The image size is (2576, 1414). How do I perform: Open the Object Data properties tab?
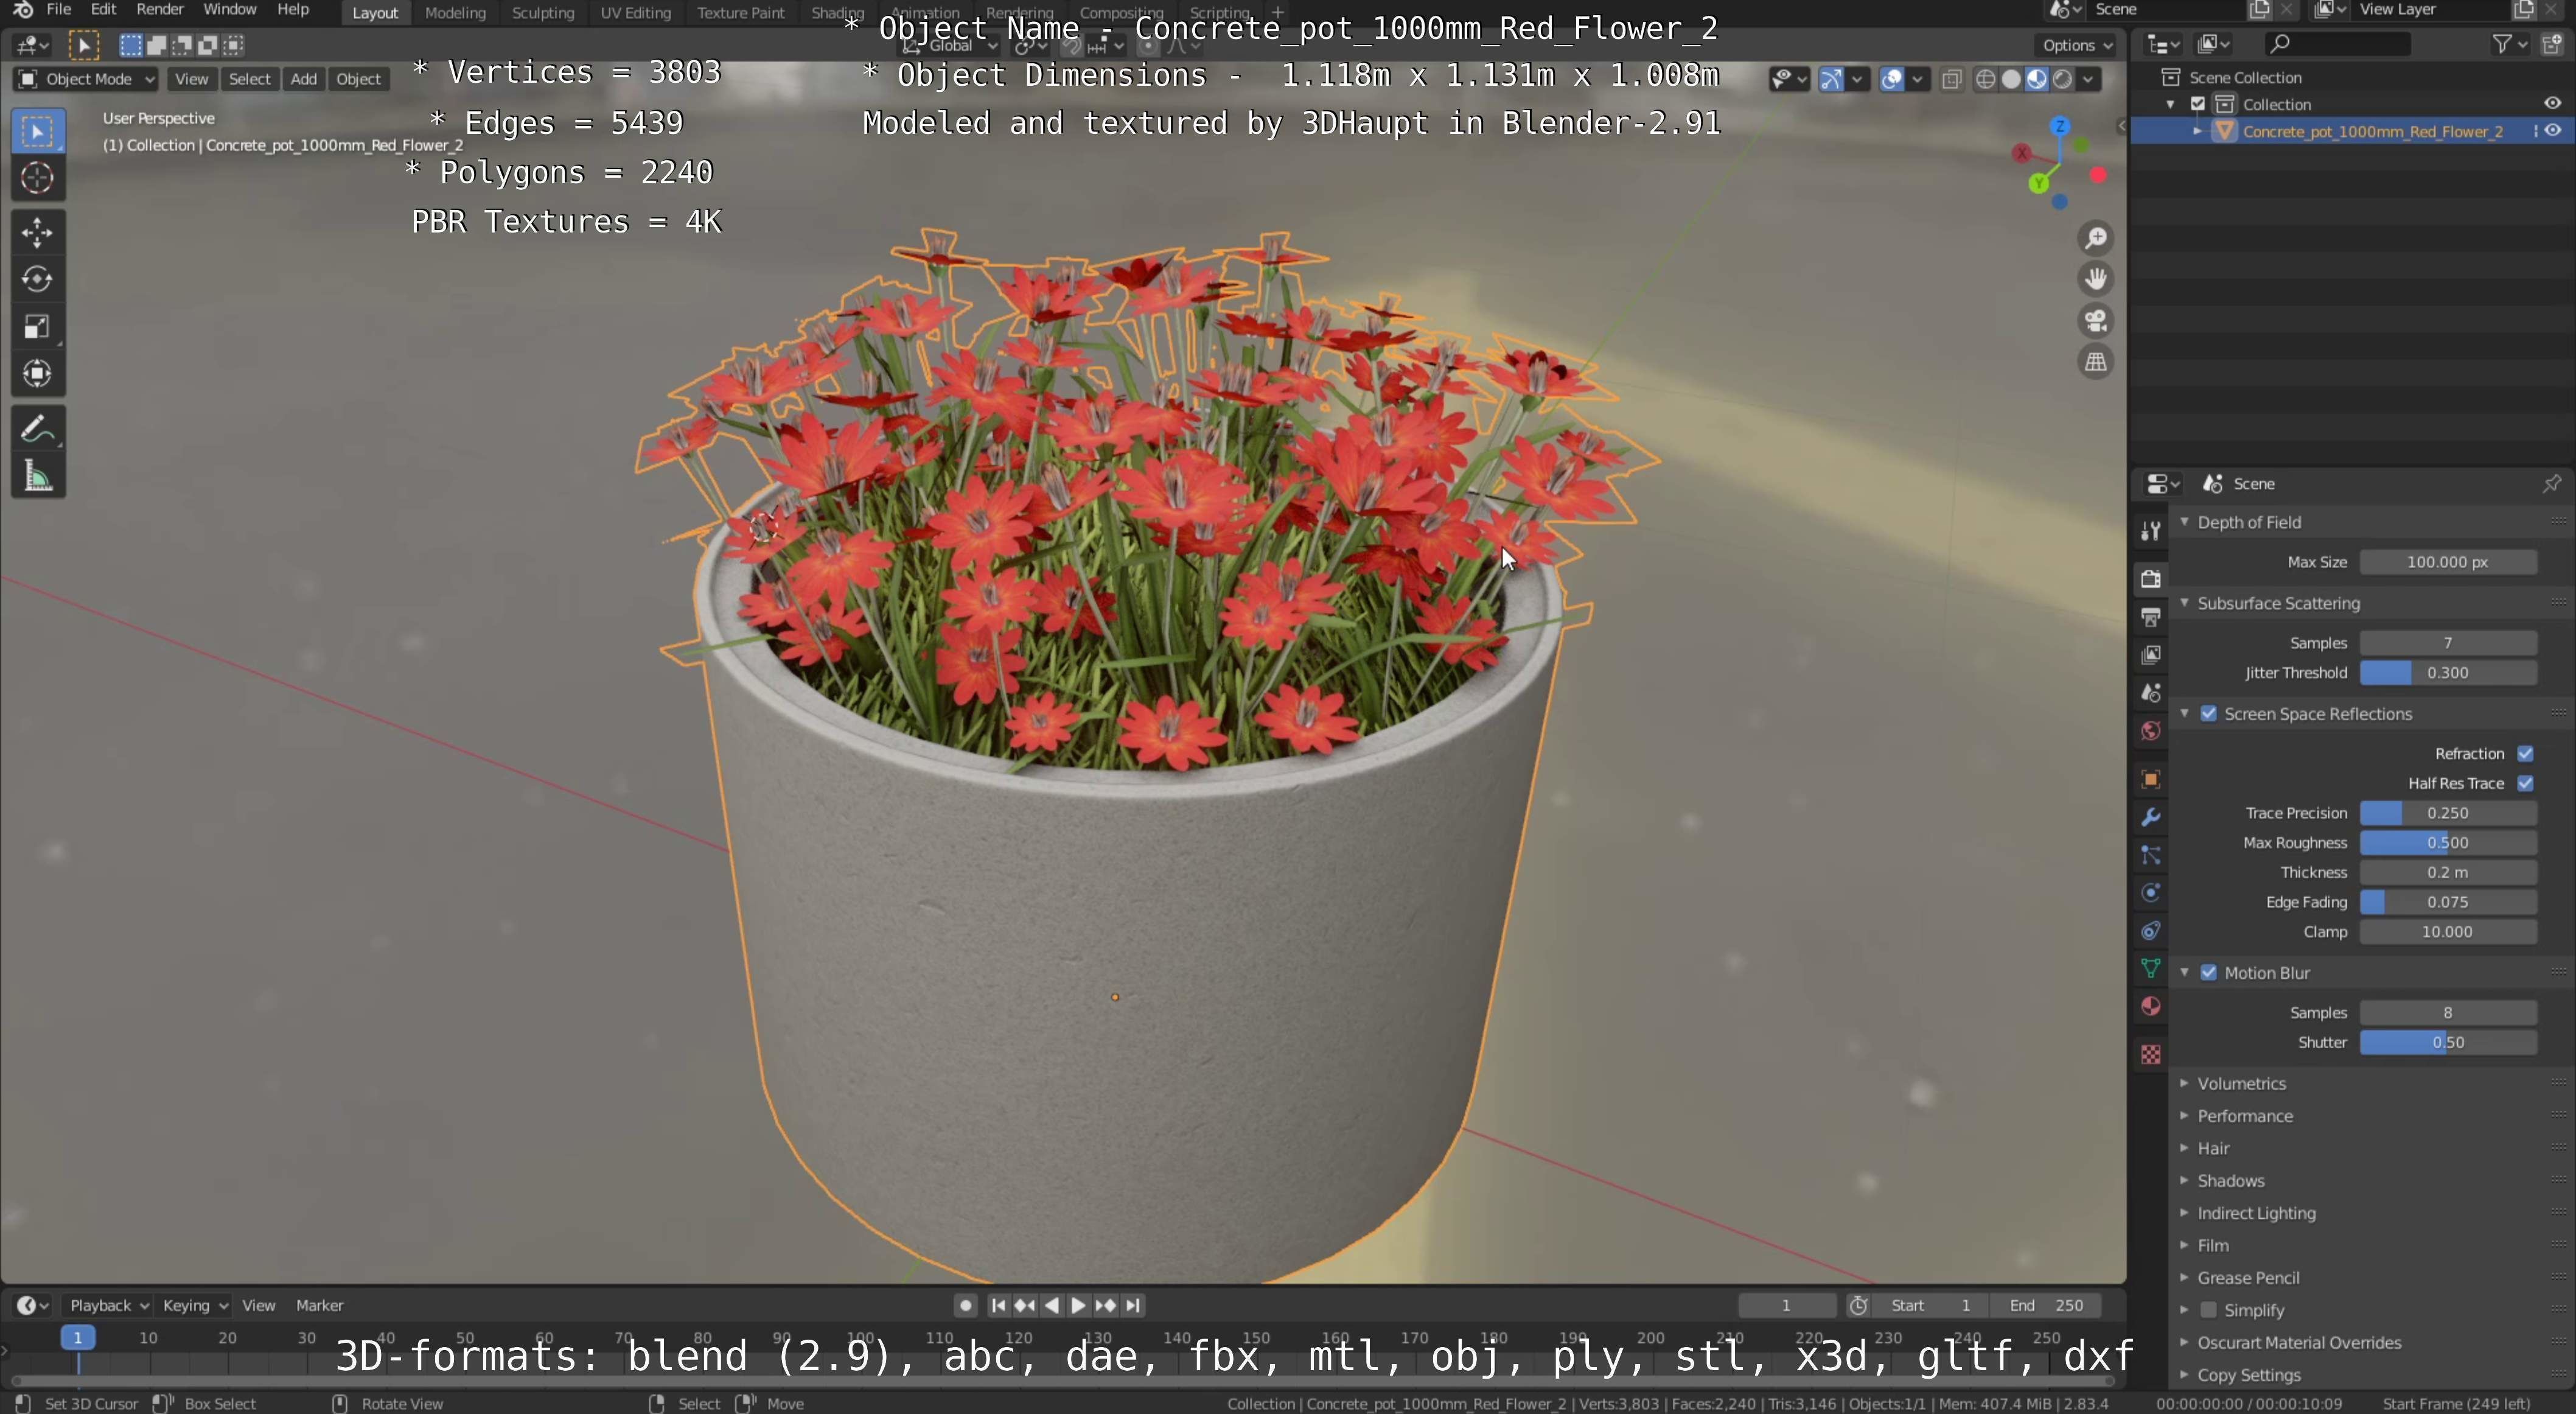tap(2150, 968)
